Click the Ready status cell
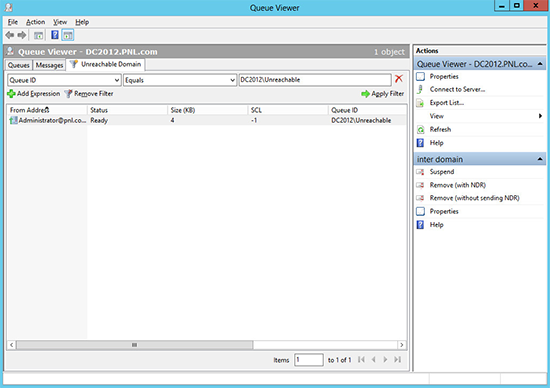 click(99, 120)
